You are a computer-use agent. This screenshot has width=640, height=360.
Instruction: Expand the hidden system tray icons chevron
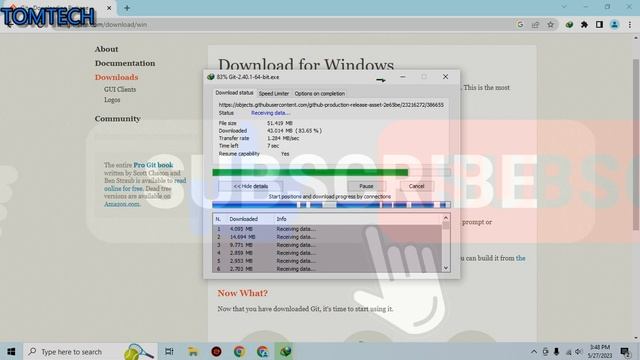(x=534, y=351)
